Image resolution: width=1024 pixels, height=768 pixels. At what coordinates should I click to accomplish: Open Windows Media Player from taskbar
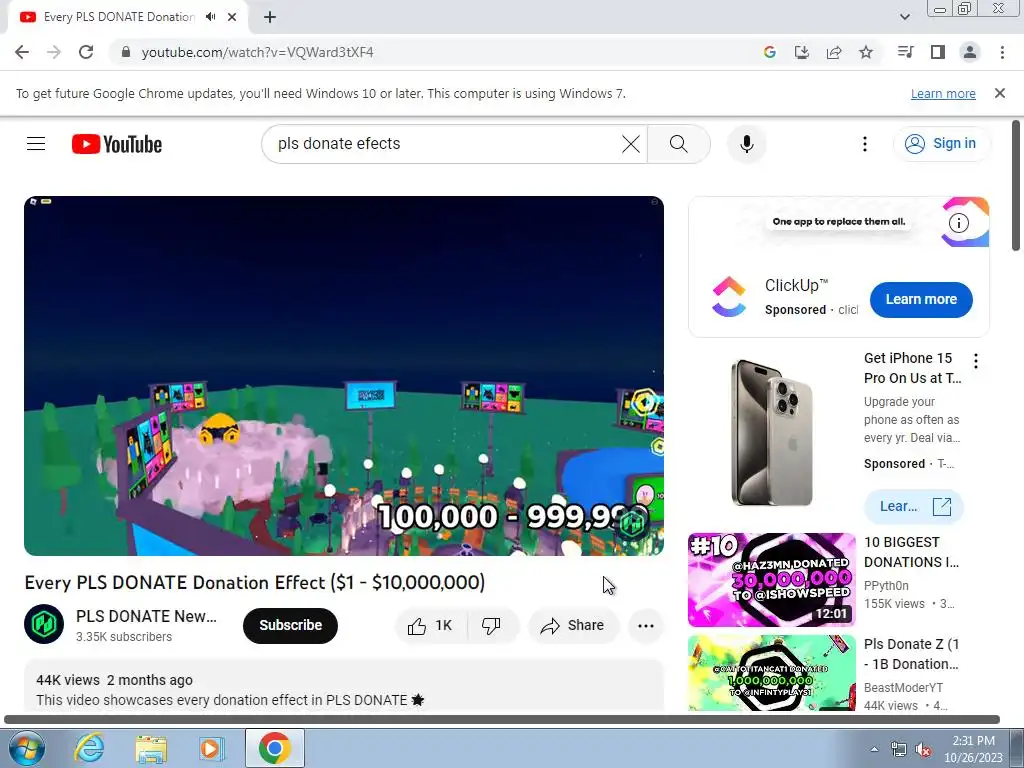[212, 748]
